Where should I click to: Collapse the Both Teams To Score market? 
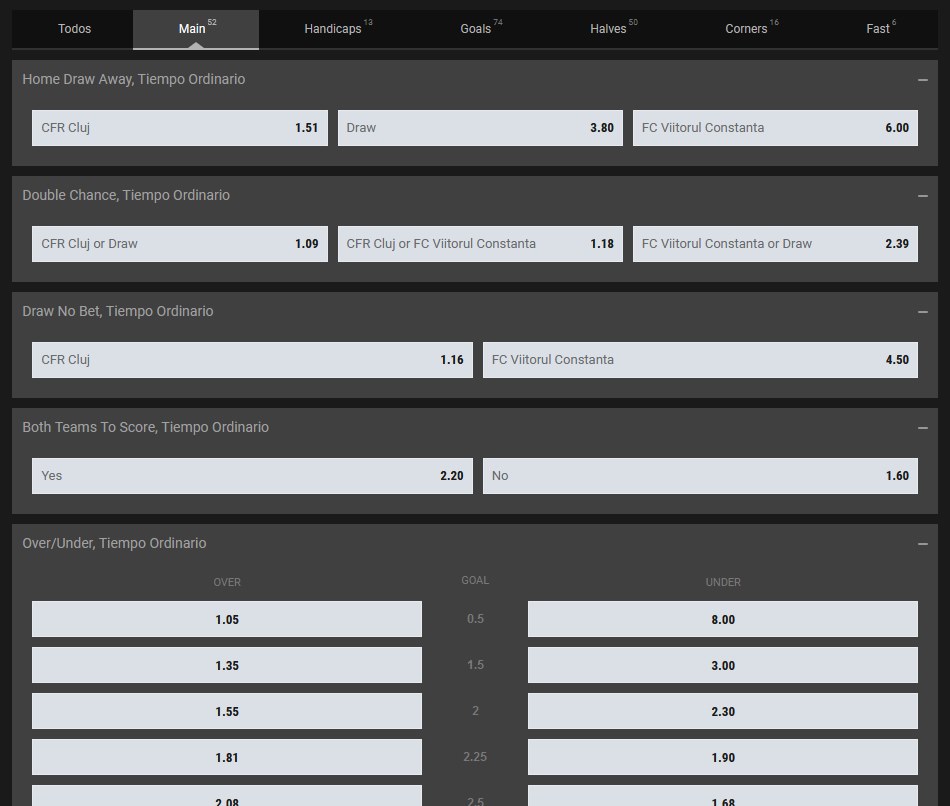coord(922,427)
